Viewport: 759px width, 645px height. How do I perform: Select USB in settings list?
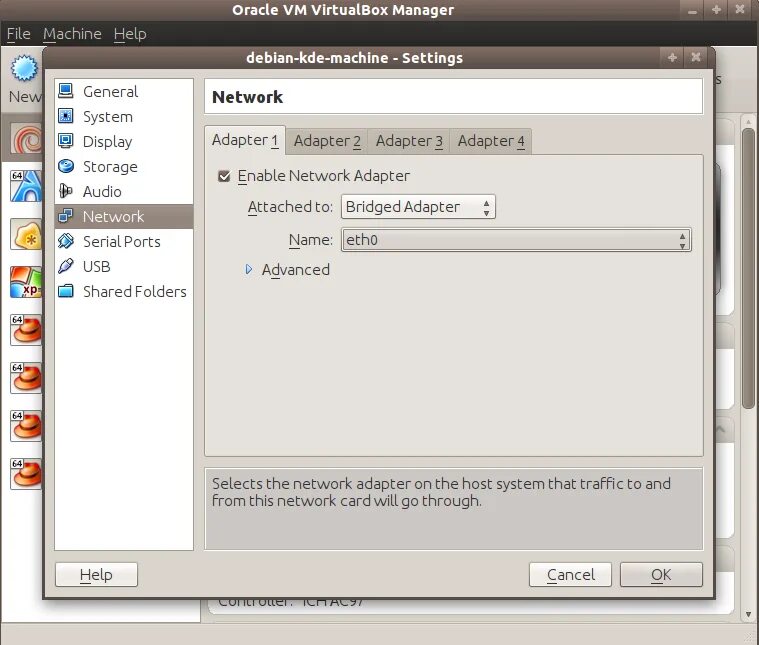point(124,266)
